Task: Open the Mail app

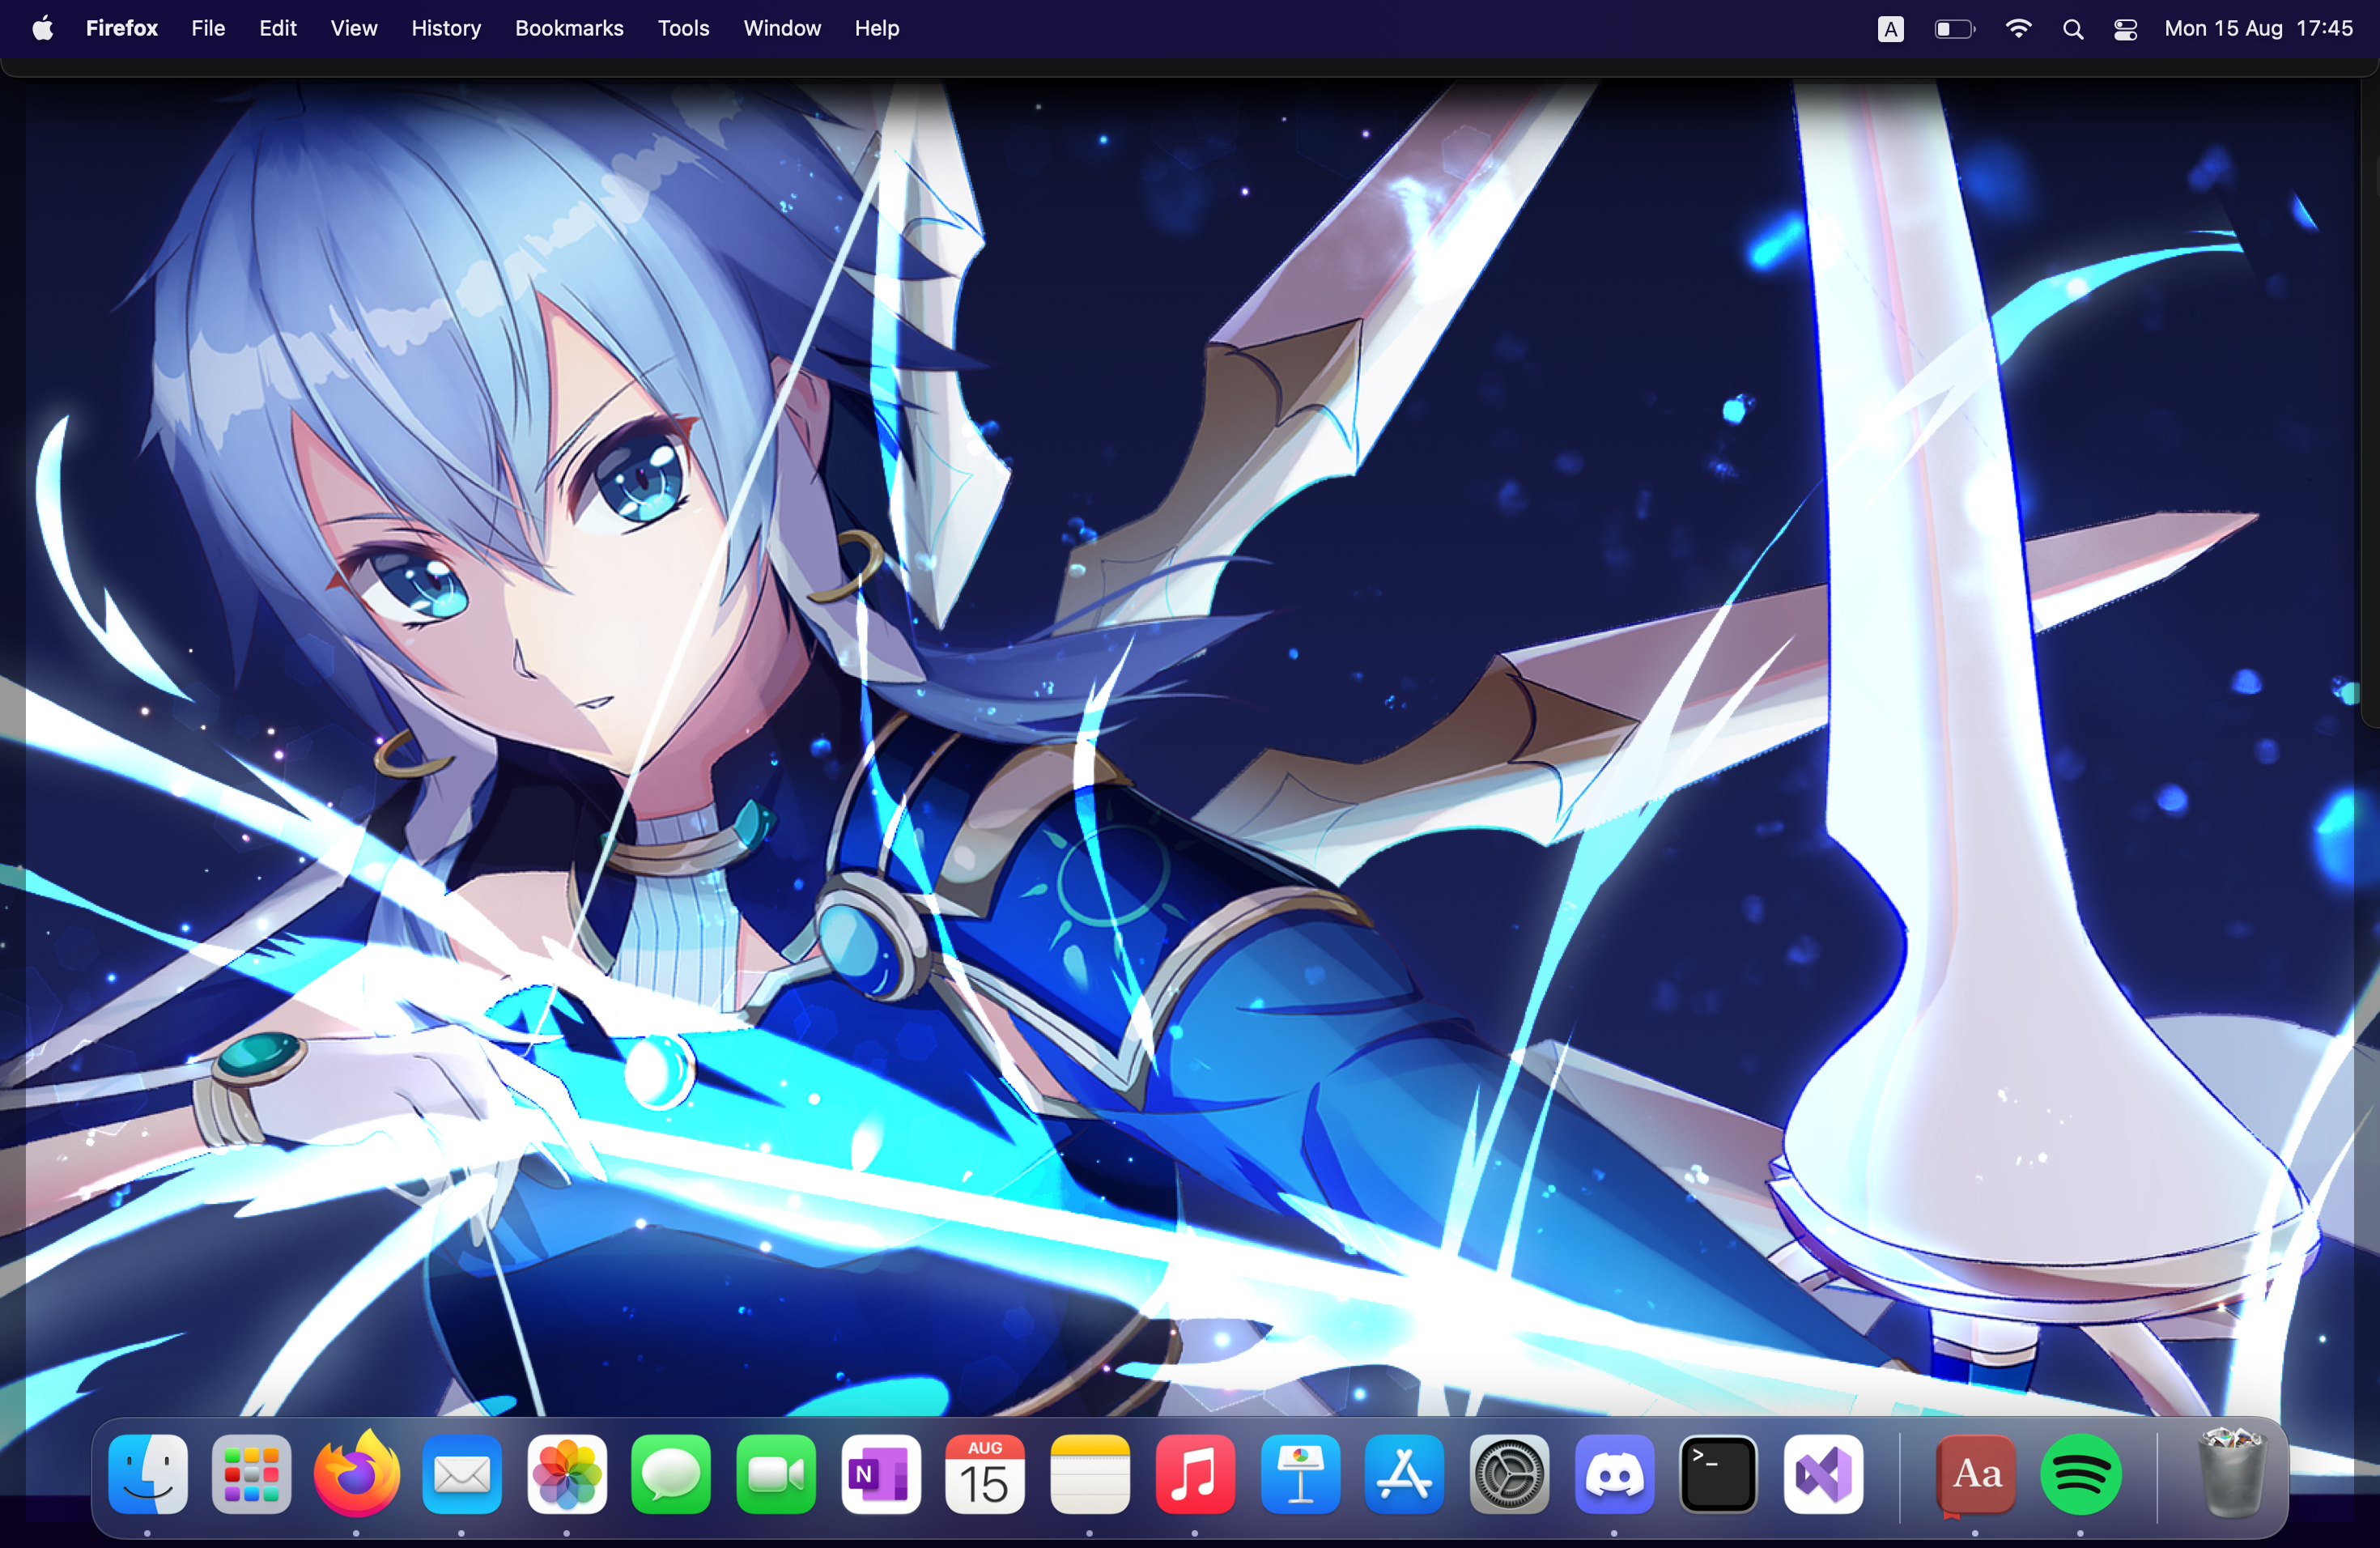Action: 462,1474
